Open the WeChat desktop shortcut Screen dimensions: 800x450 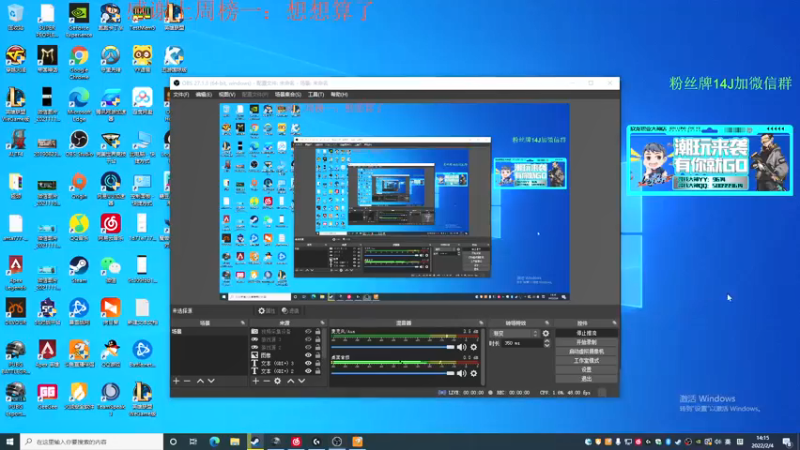click(x=111, y=270)
